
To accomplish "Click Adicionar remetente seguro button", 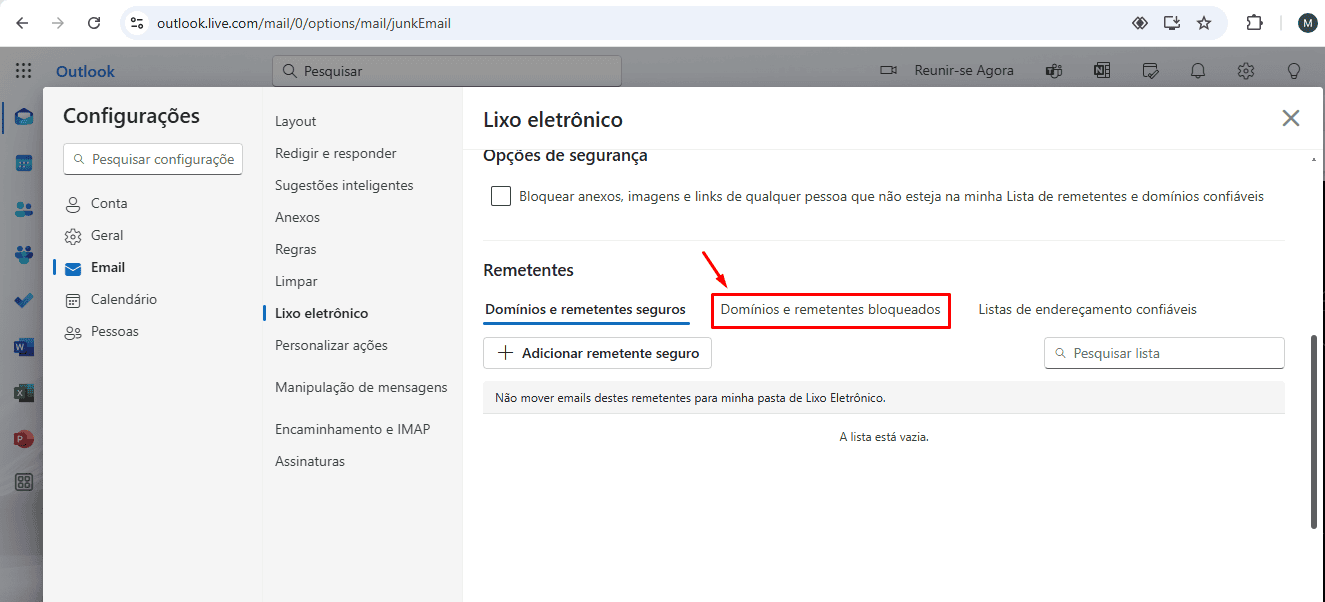I will [598, 353].
